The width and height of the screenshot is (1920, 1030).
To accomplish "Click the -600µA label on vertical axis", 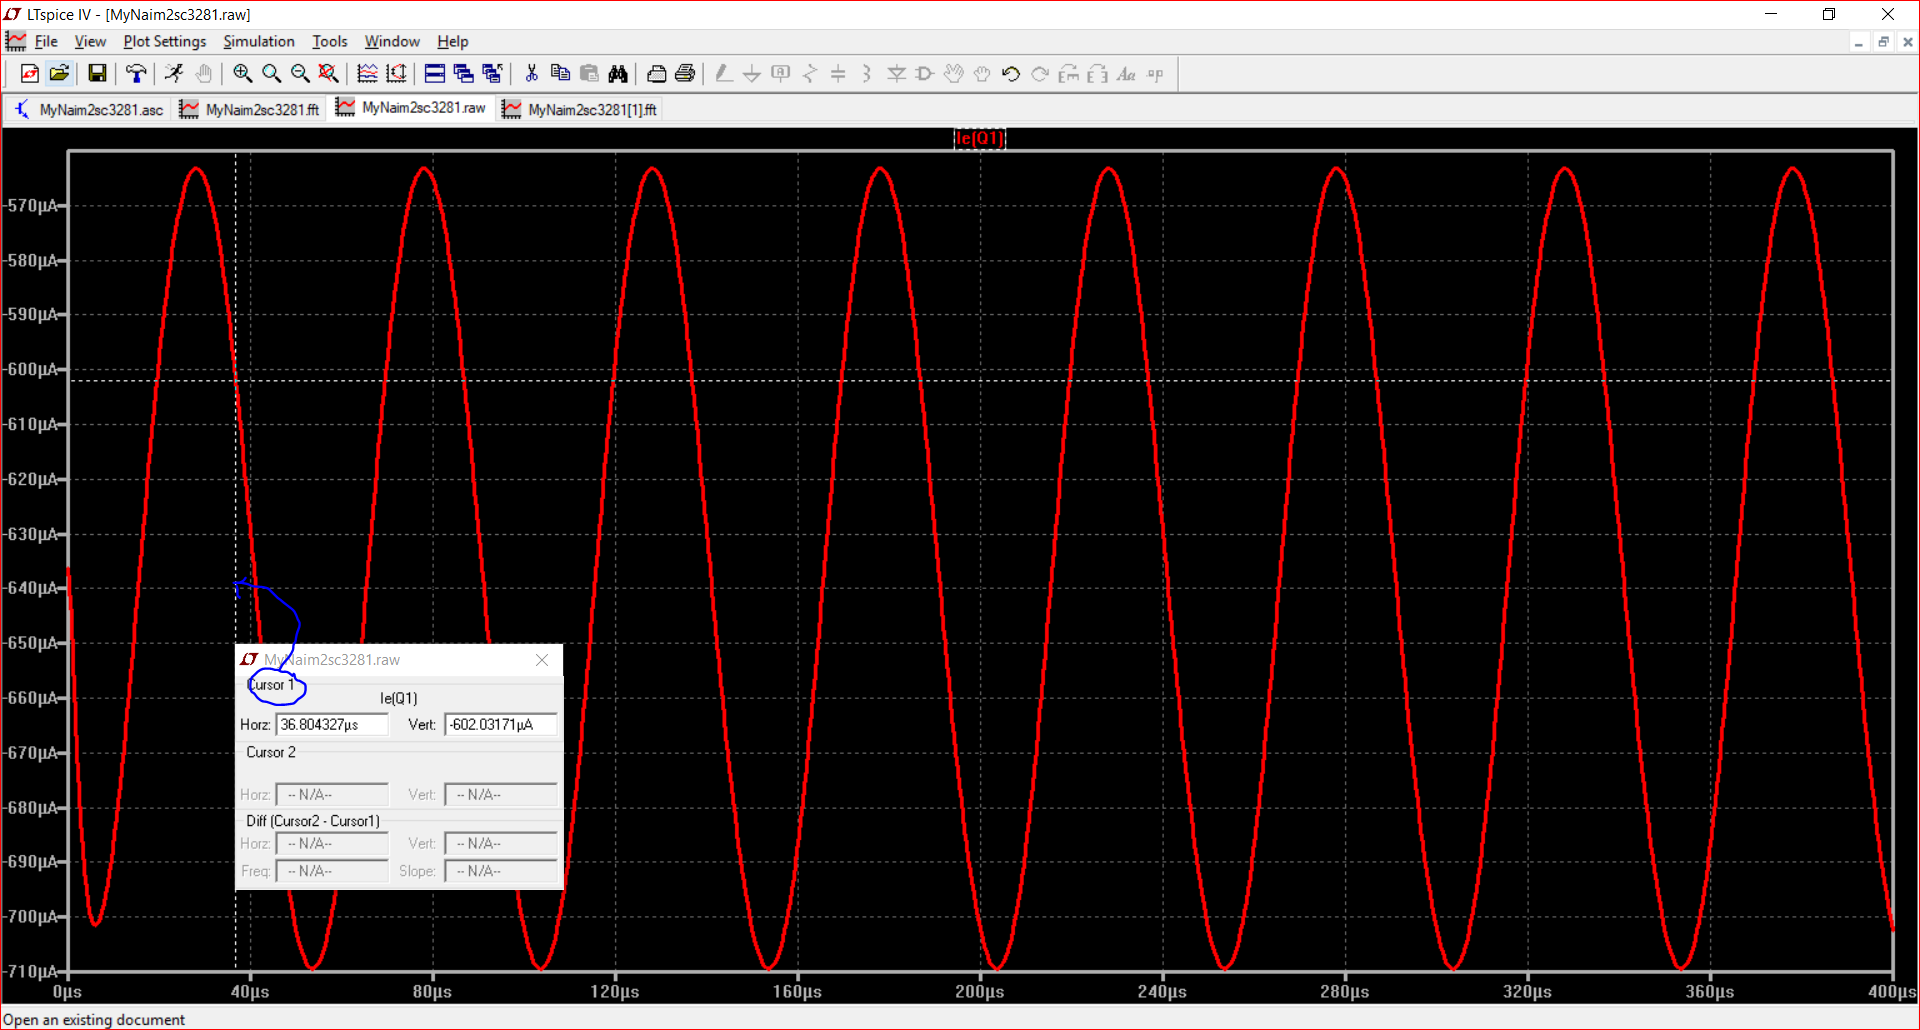I will [34, 370].
